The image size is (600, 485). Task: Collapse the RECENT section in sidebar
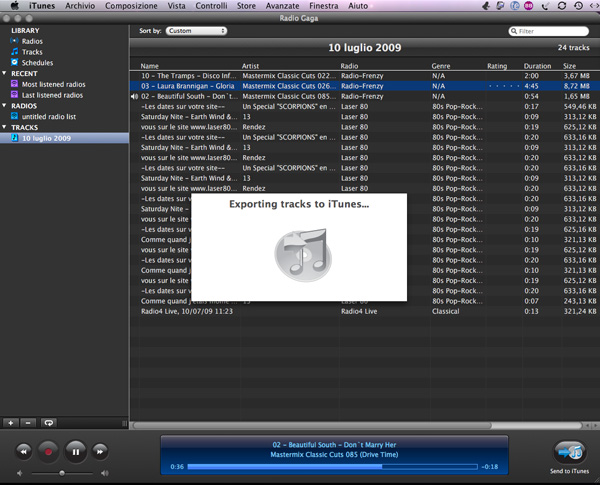pos(5,73)
